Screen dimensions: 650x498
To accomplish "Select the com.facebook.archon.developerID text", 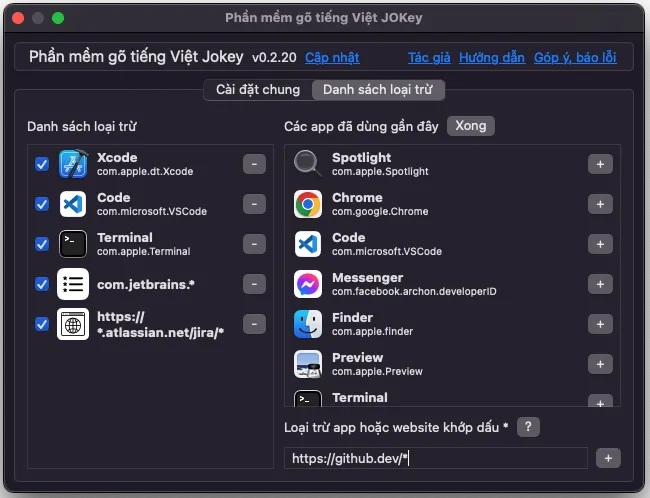I will (414, 292).
